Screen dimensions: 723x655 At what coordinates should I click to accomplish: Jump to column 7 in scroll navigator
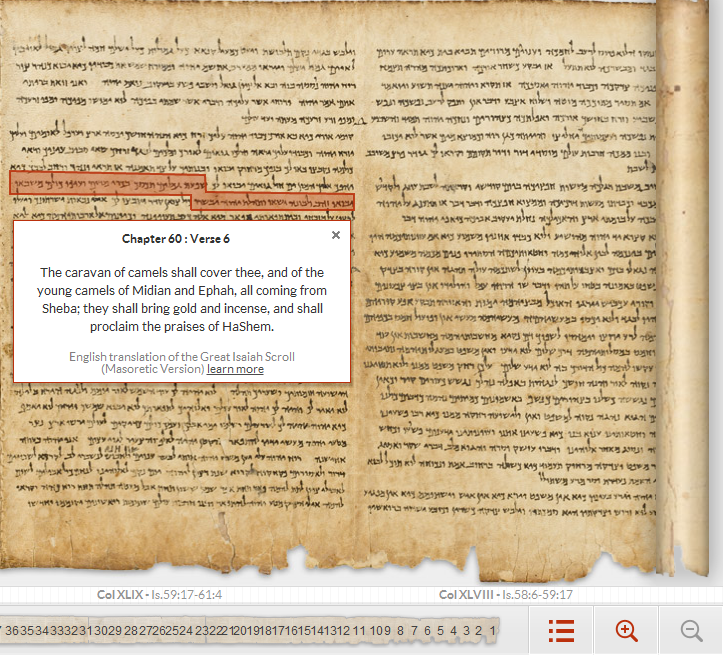point(414,631)
